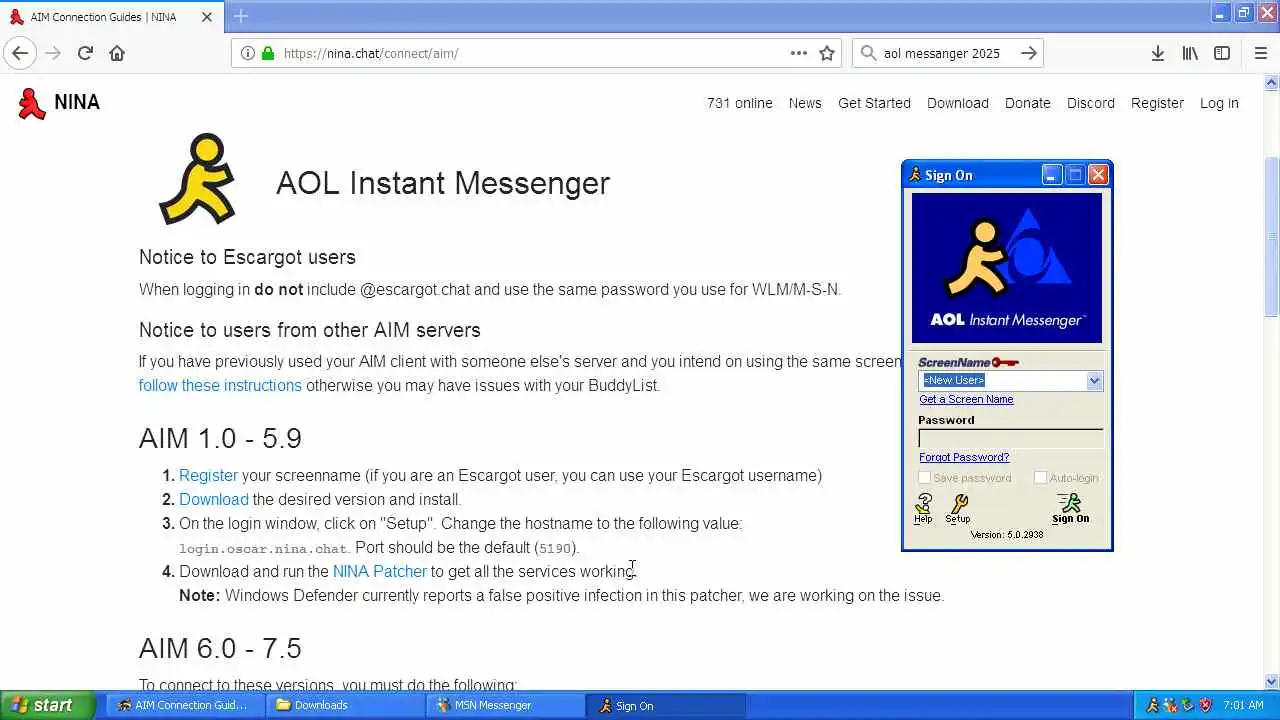Open the page actions three-dot menu
The height and width of the screenshot is (720, 1280).
coord(799,53)
